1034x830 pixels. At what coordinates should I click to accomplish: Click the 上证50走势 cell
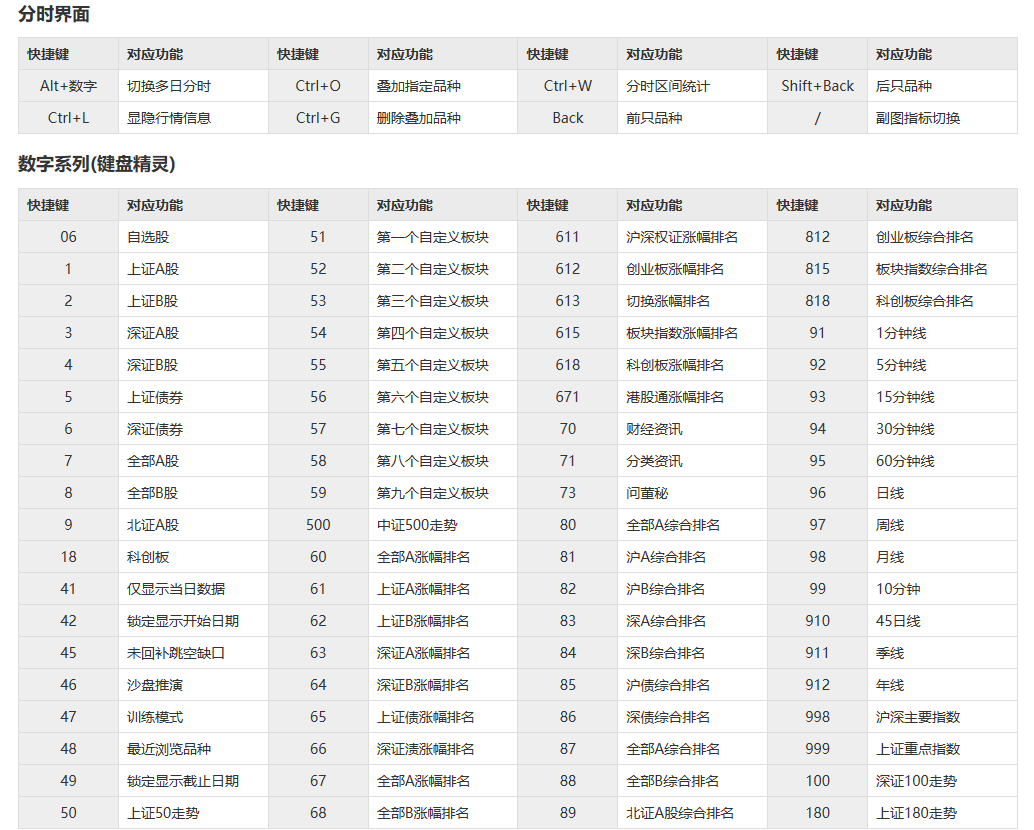click(193, 813)
